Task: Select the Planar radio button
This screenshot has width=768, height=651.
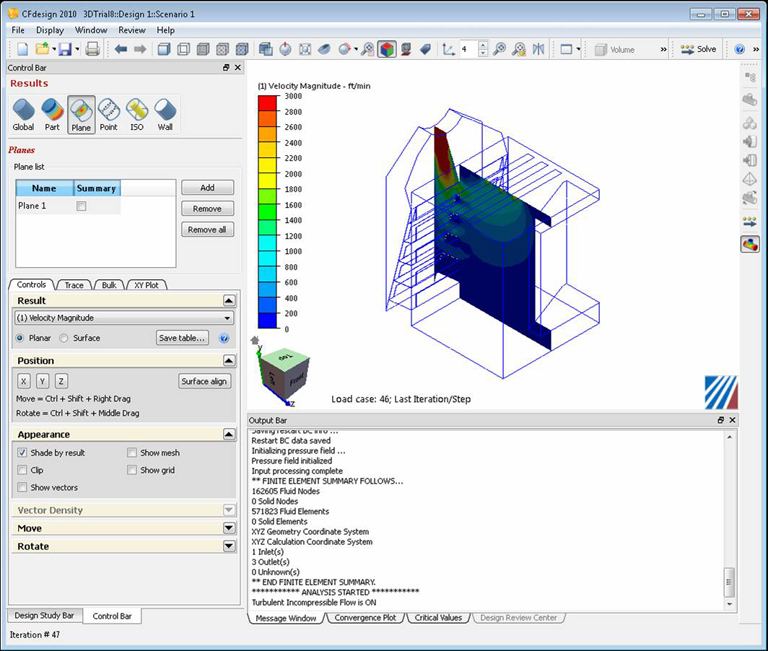Action: [20, 338]
